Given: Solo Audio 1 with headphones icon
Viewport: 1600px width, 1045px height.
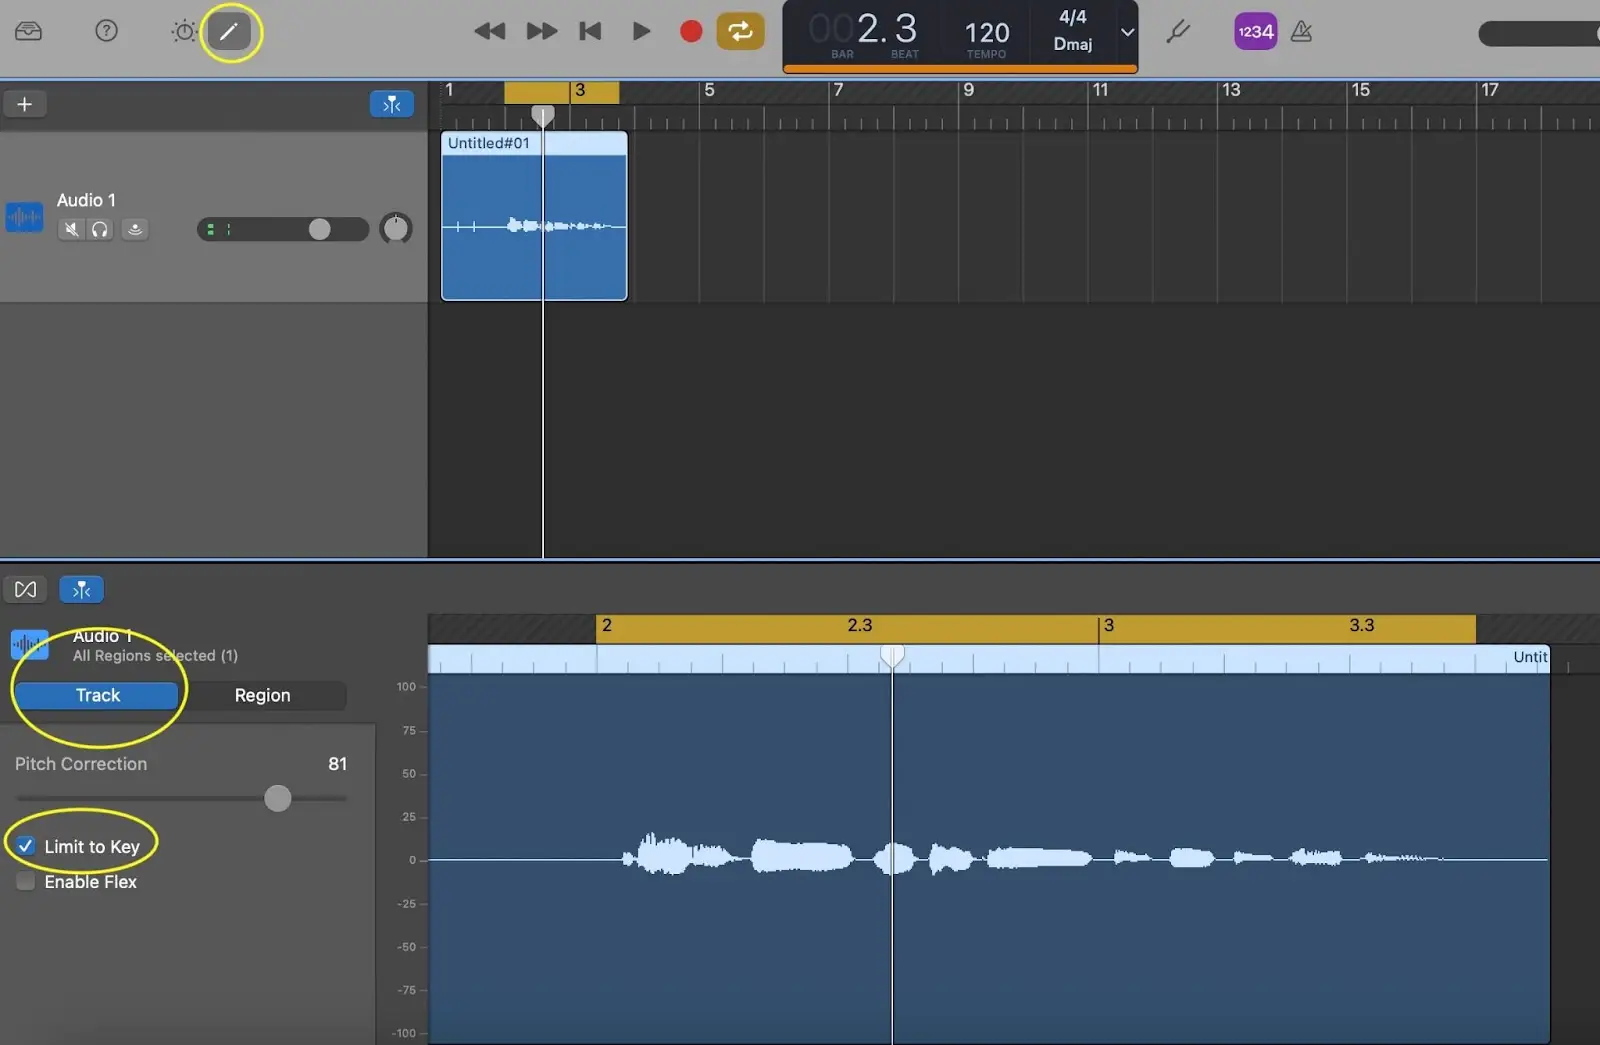Looking at the screenshot, I should (100, 229).
